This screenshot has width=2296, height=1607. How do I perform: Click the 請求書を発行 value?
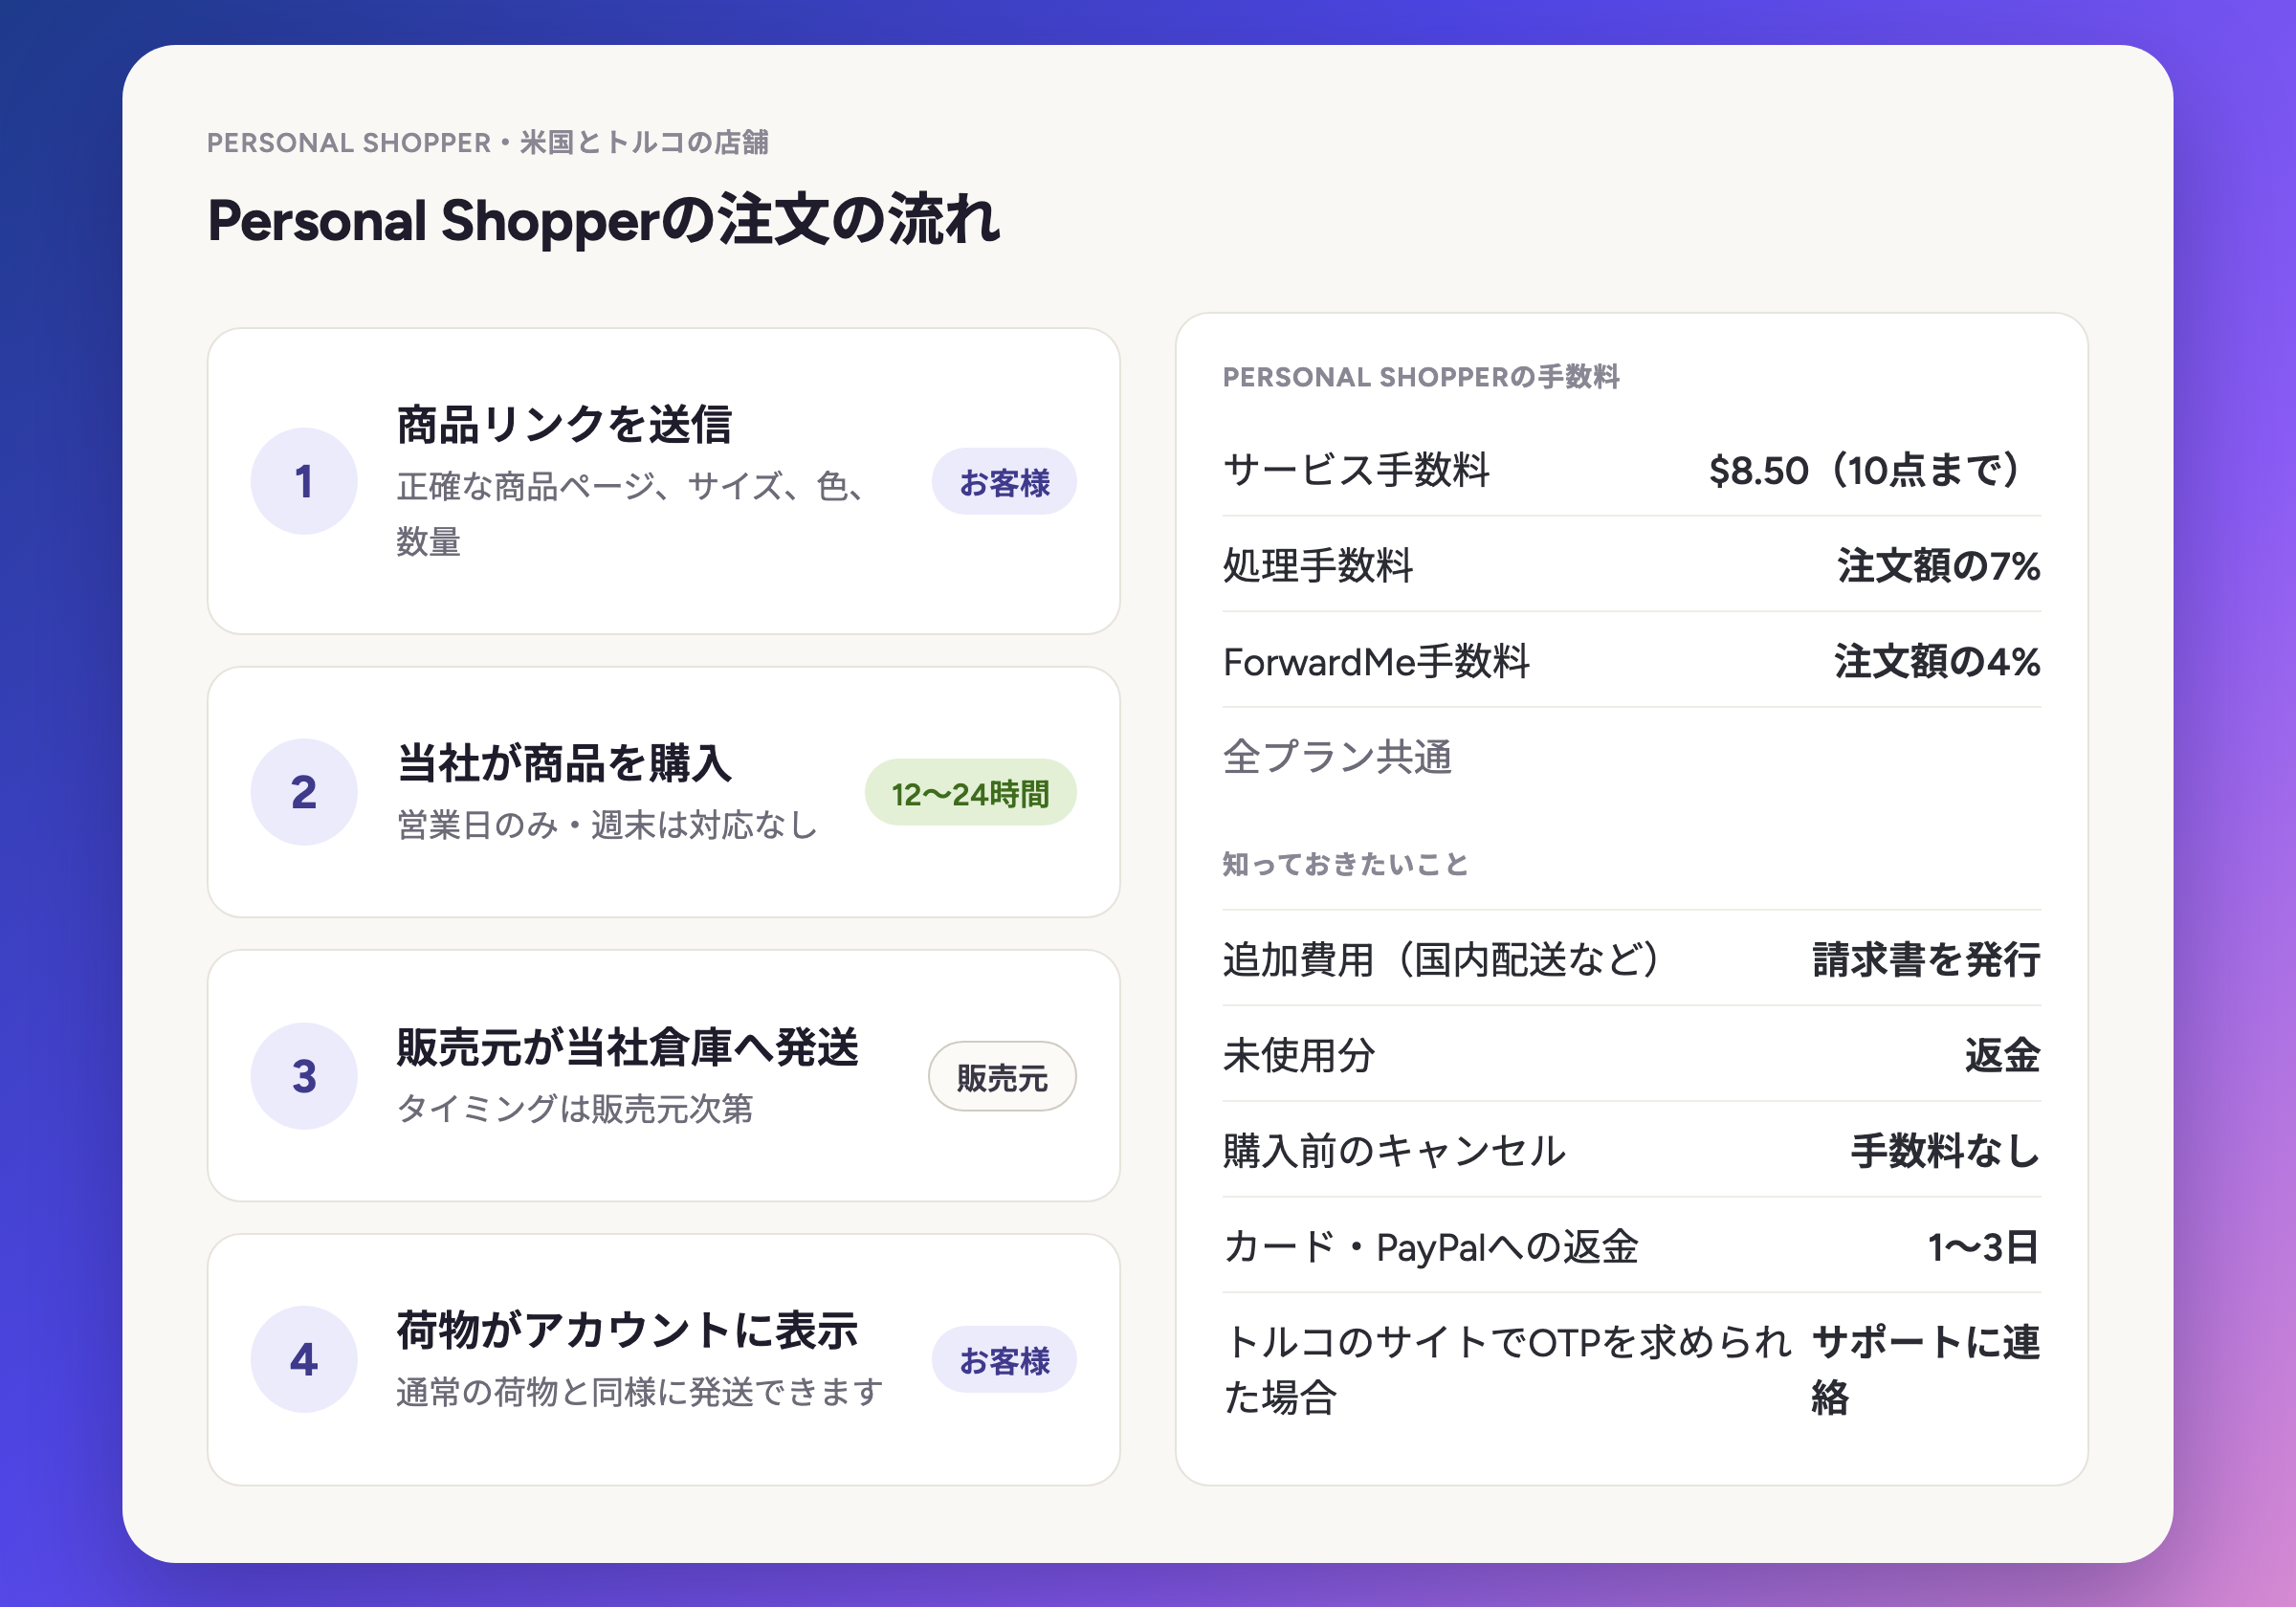1926,959
